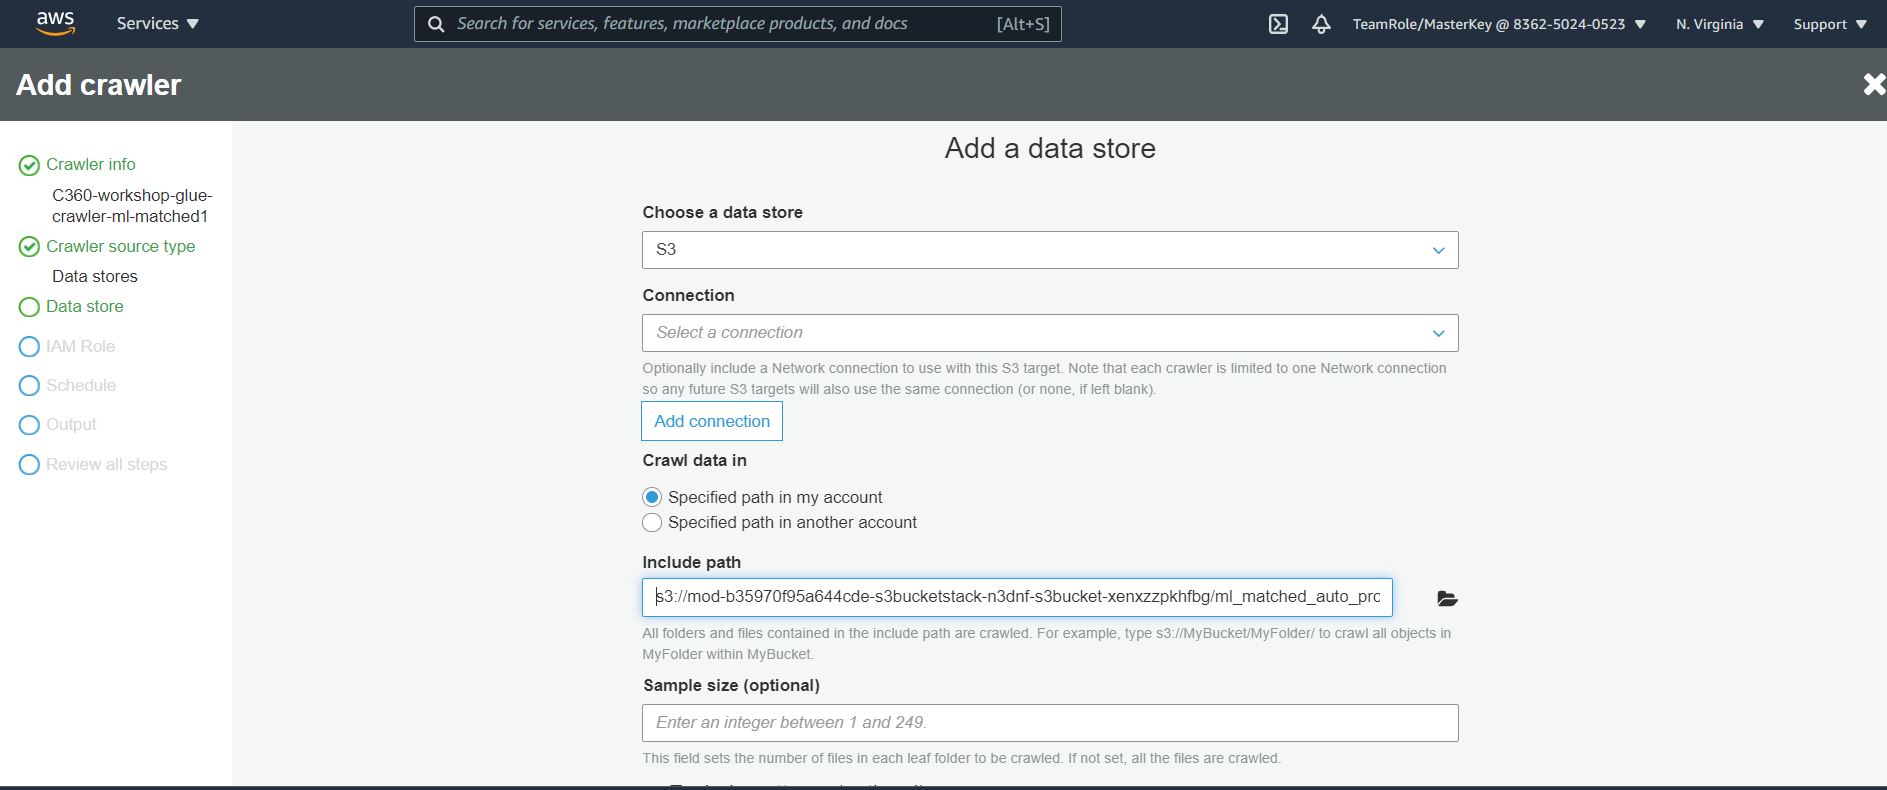Click the Crawler source type checkmark icon

click(x=29, y=247)
